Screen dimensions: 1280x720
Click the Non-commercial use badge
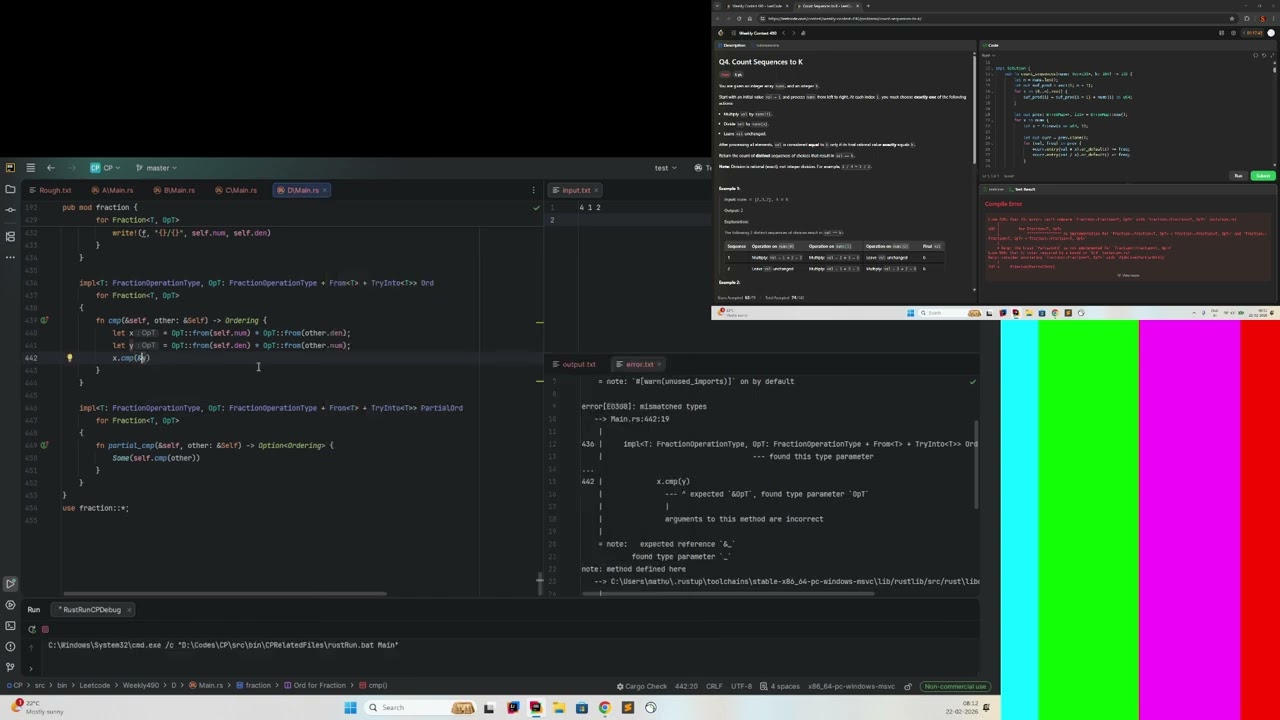(x=956, y=686)
